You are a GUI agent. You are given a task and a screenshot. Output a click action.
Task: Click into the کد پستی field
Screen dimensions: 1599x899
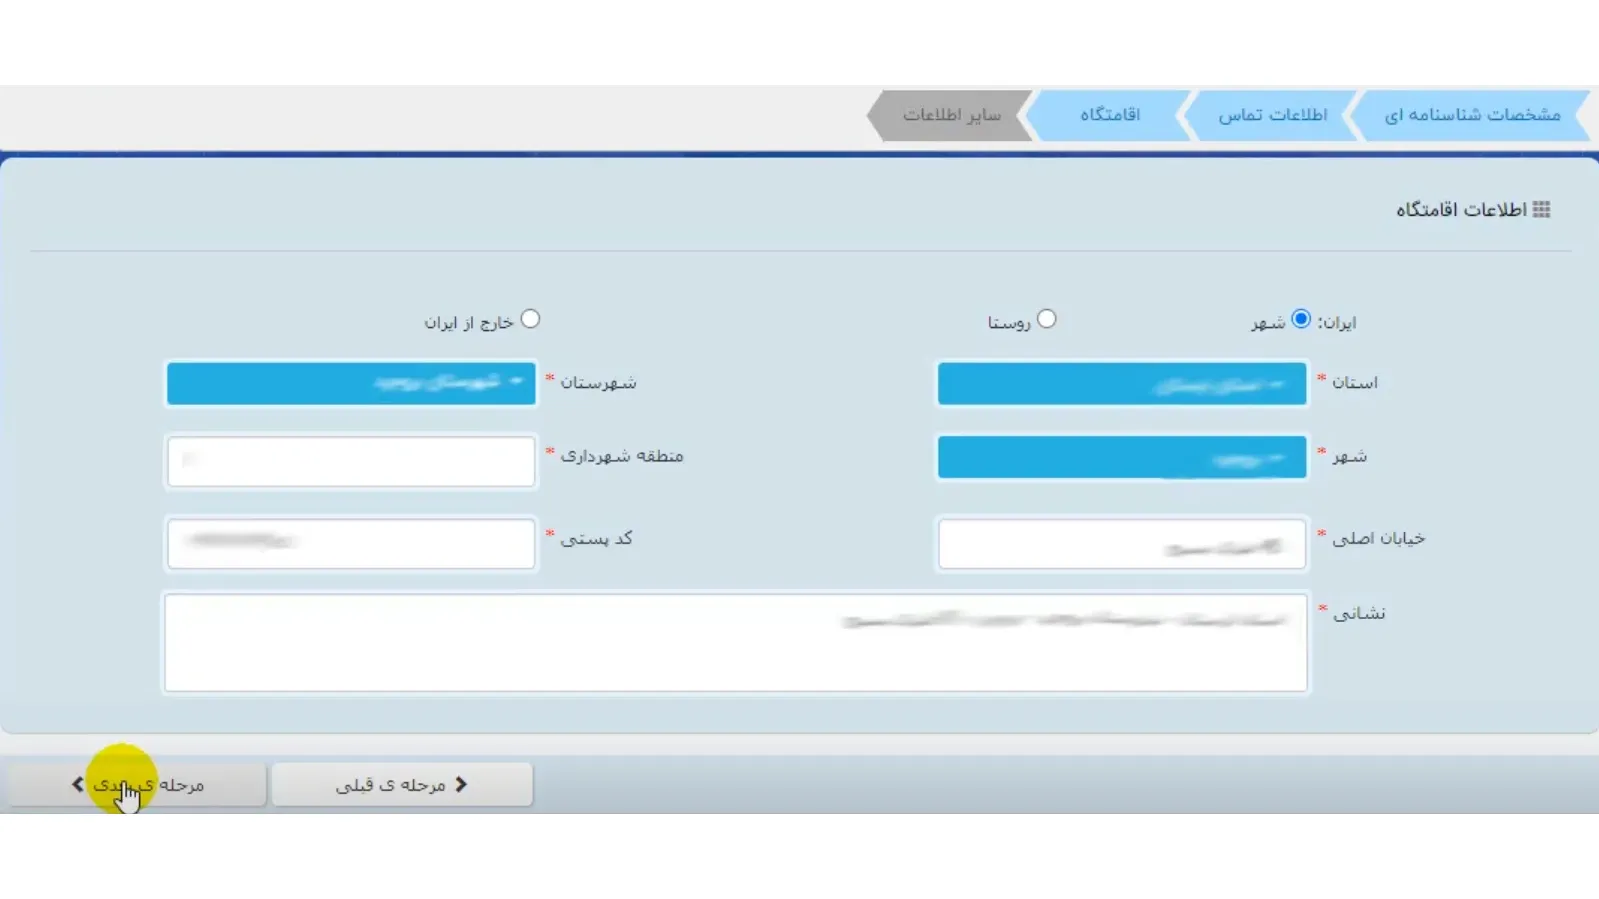(351, 543)
